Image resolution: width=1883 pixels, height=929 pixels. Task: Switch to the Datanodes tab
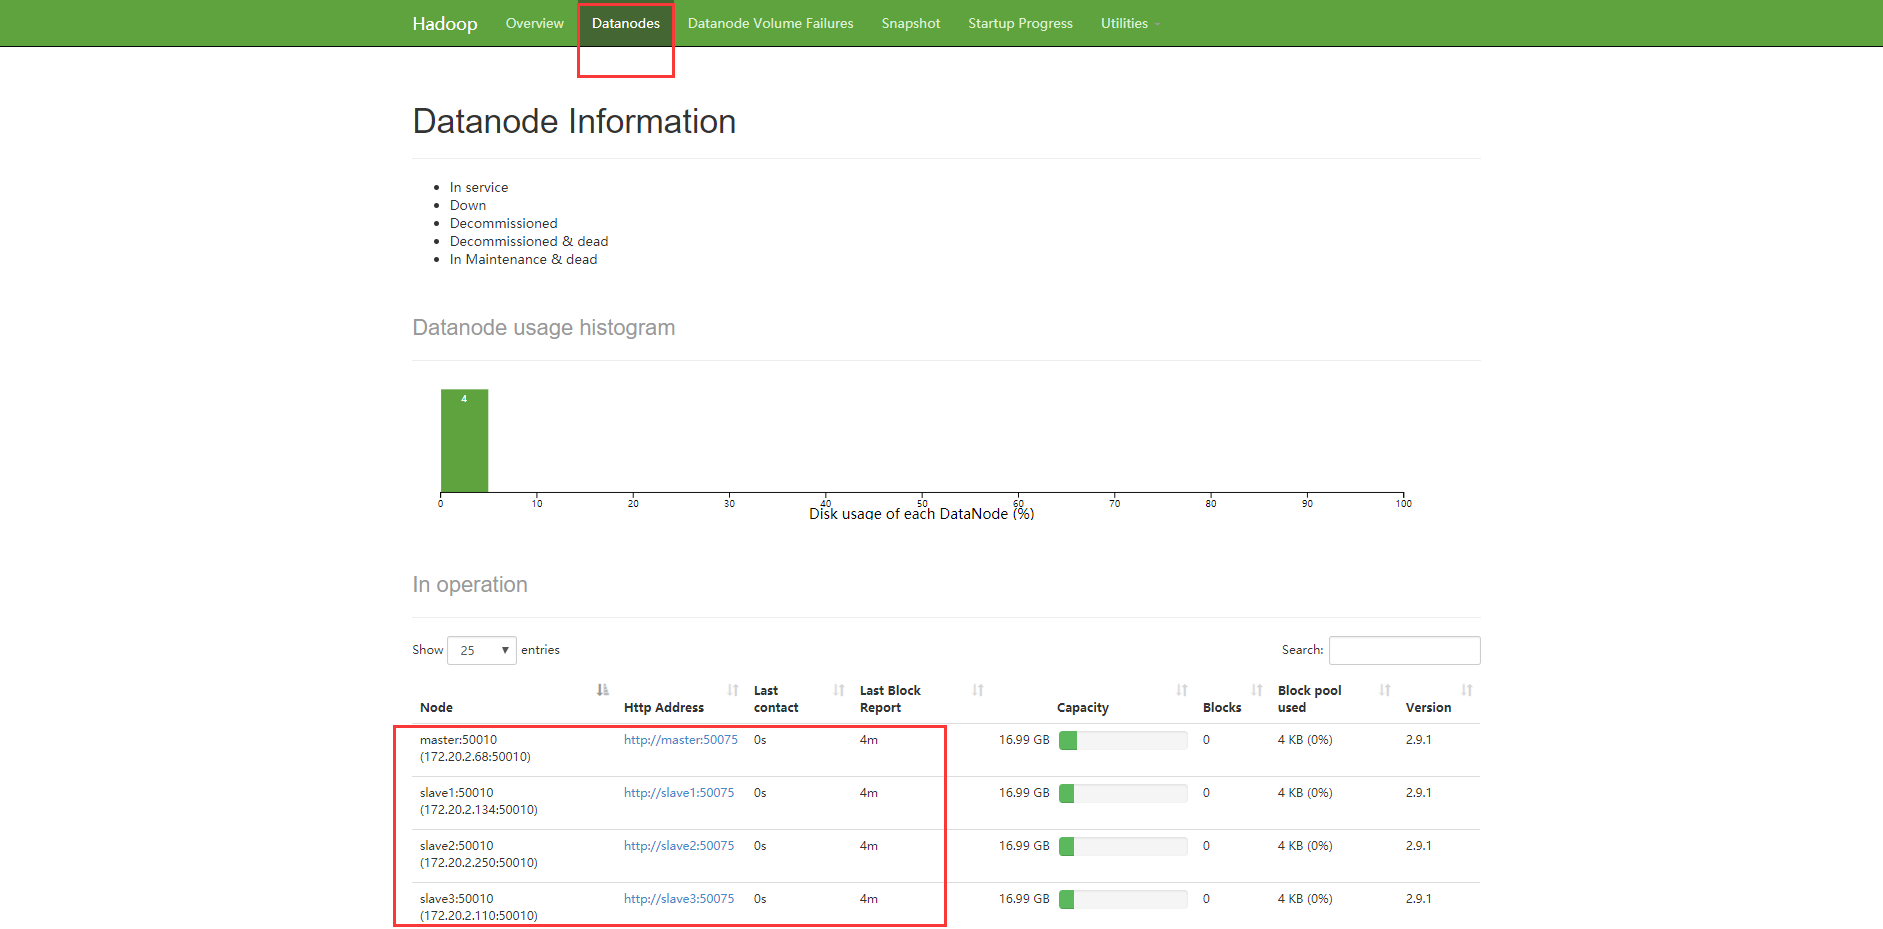[626, 23]
